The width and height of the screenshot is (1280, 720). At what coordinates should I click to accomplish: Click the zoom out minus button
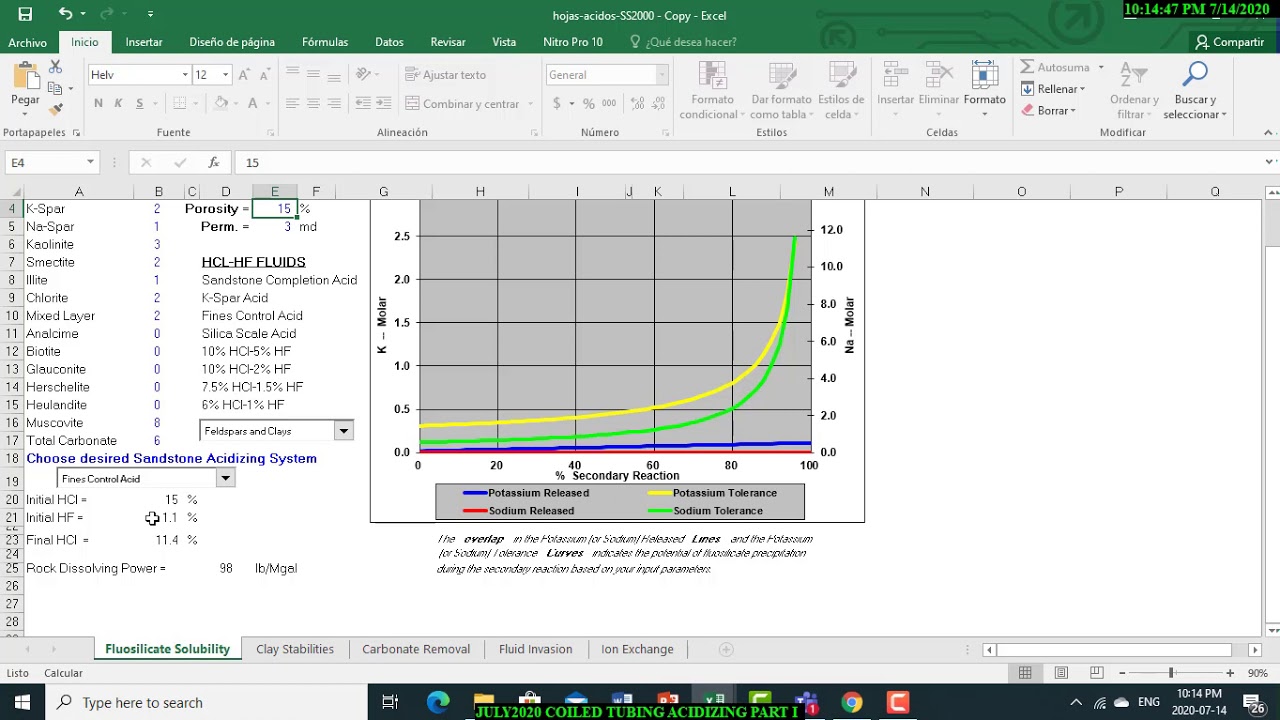(1122, 673)
